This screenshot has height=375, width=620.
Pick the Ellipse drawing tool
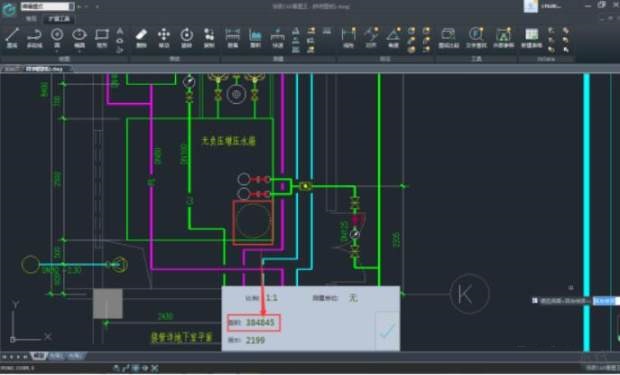pyautogui.click(x=79, y=37)
